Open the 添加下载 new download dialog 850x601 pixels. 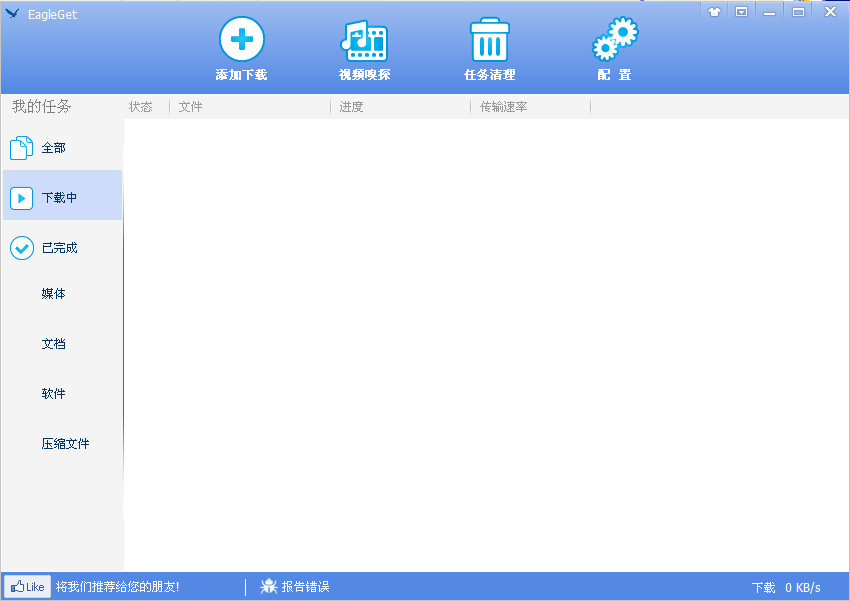point(240,46)
